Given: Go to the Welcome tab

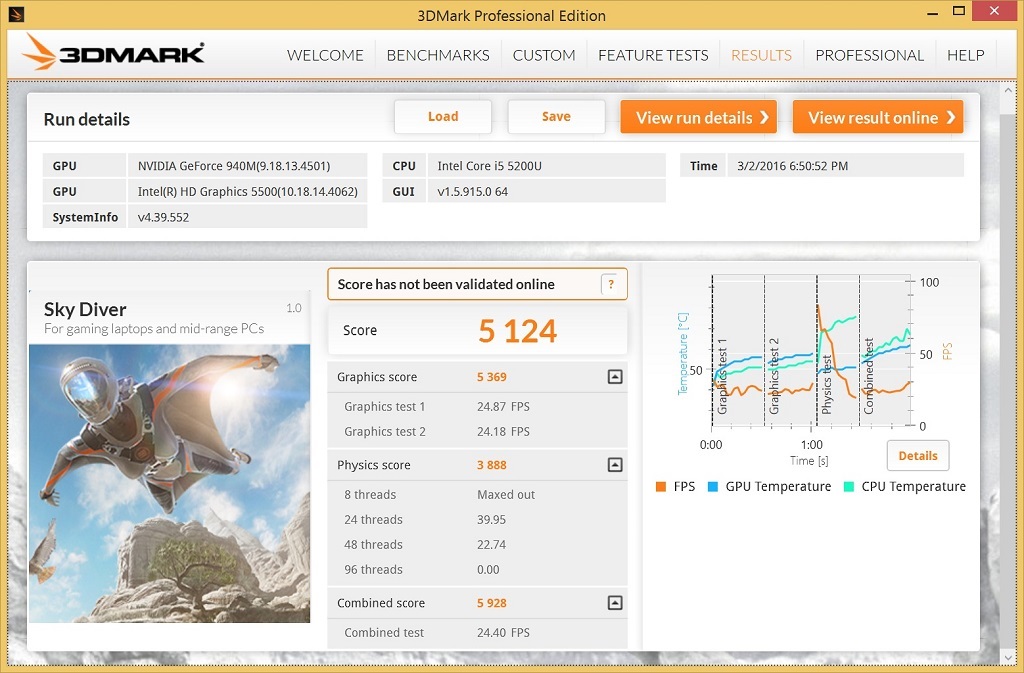Looking at the screenshot, I should click(325, 55).
